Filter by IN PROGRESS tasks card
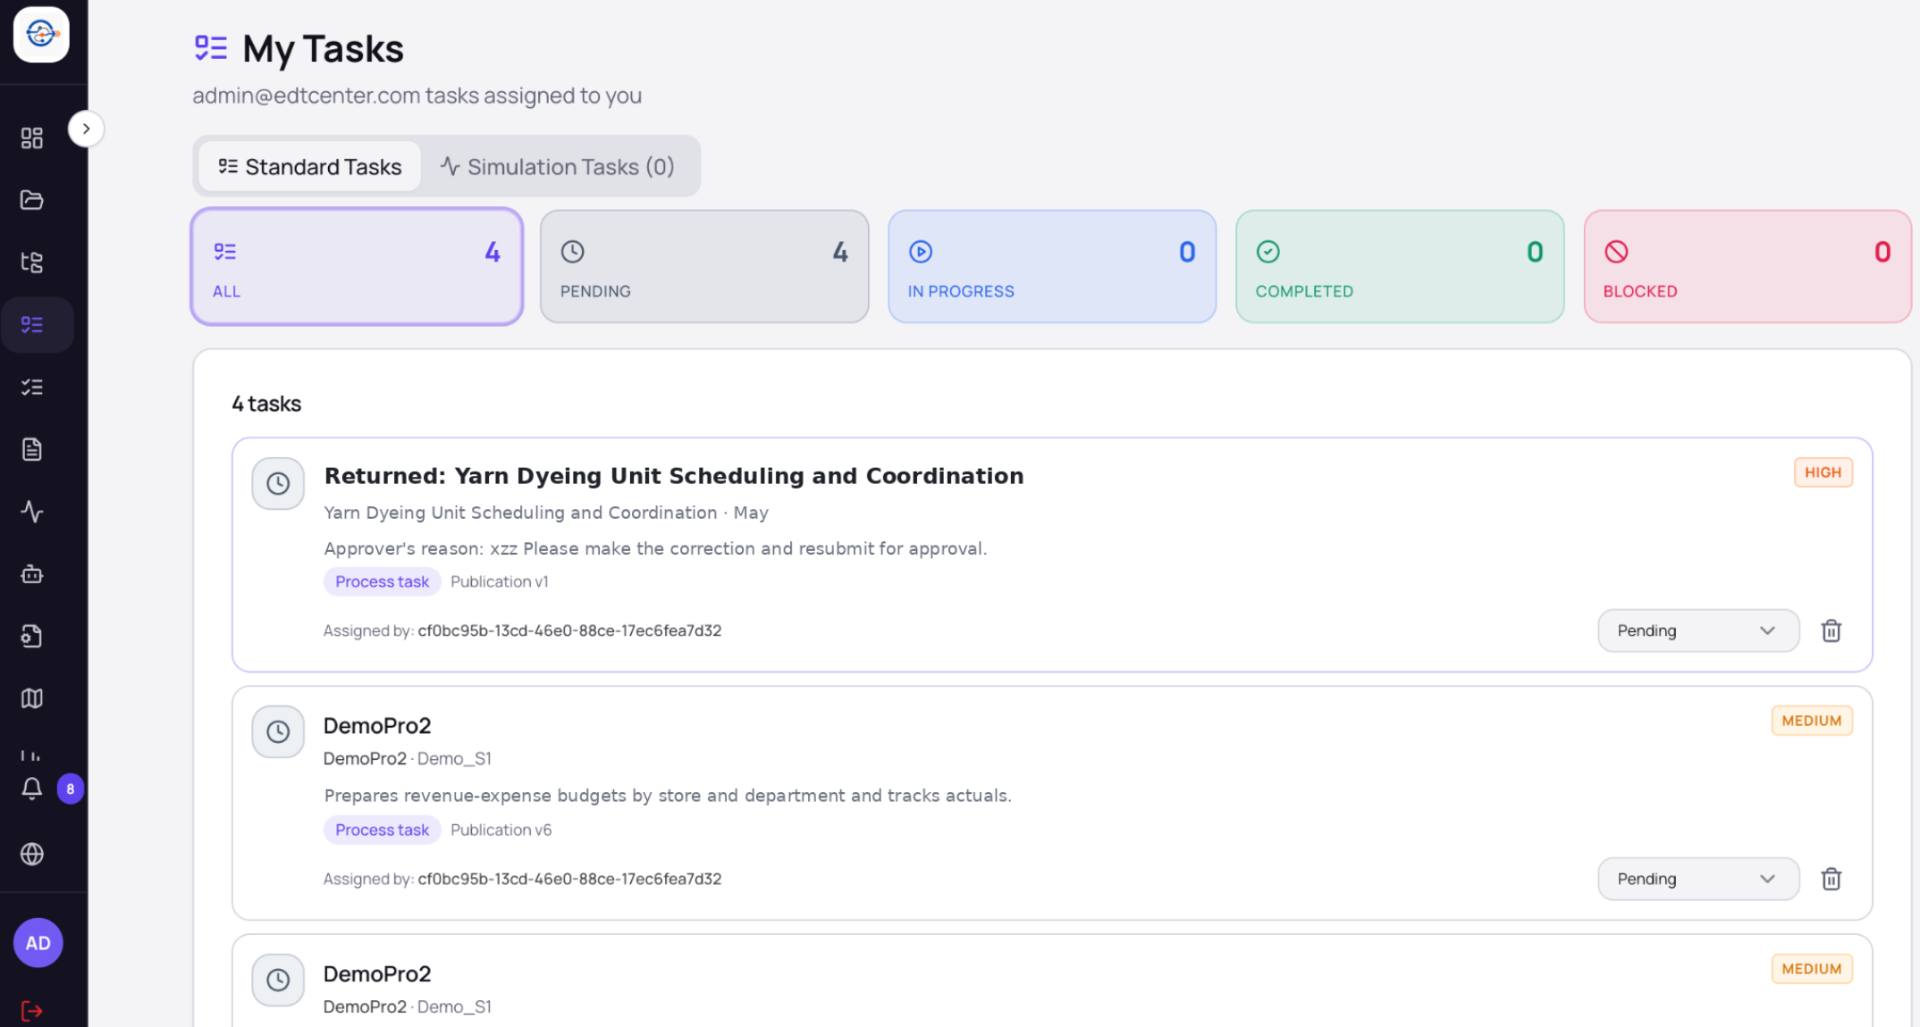 pyautogui.click(x=1052, y=266)
